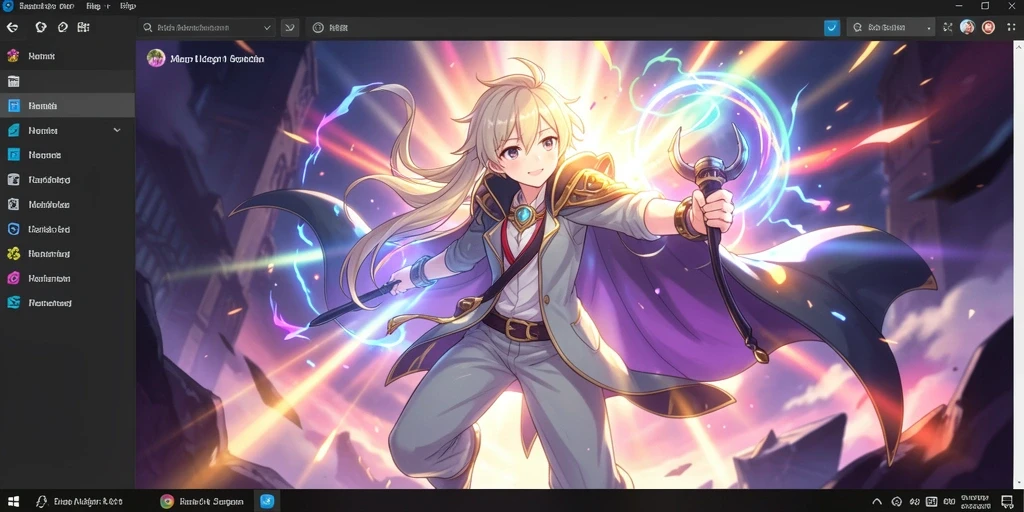Click the unlabeled calendar icon row in the sidebar
Viewport: 1024px width, 512px height.
click(67, 81)
